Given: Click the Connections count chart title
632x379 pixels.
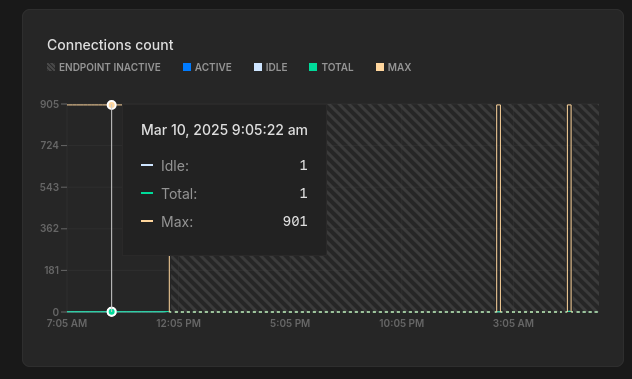Looking at the screenshot, I should pyautogui.click(x=110, y=45).
